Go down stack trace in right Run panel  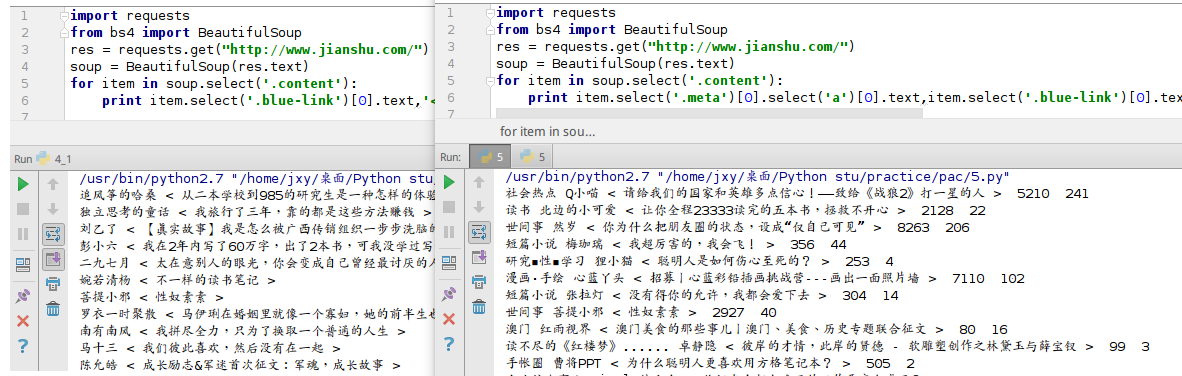click(479, 207)
